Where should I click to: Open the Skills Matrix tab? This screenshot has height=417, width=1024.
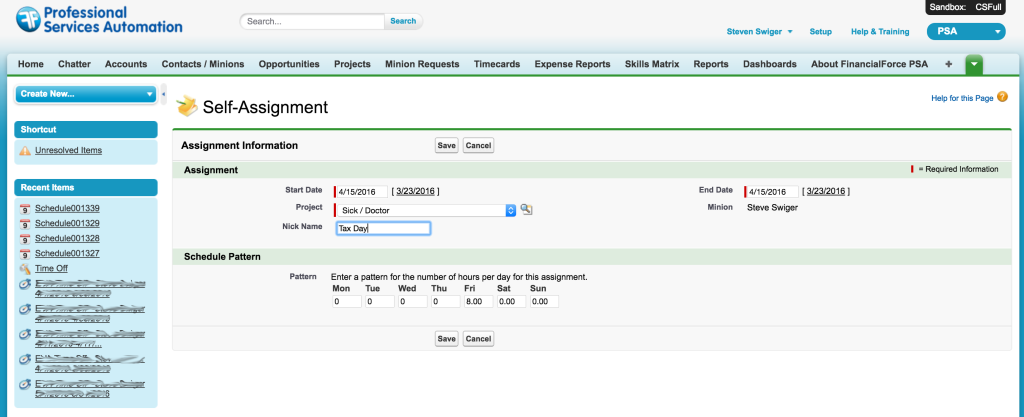(652, 64)
